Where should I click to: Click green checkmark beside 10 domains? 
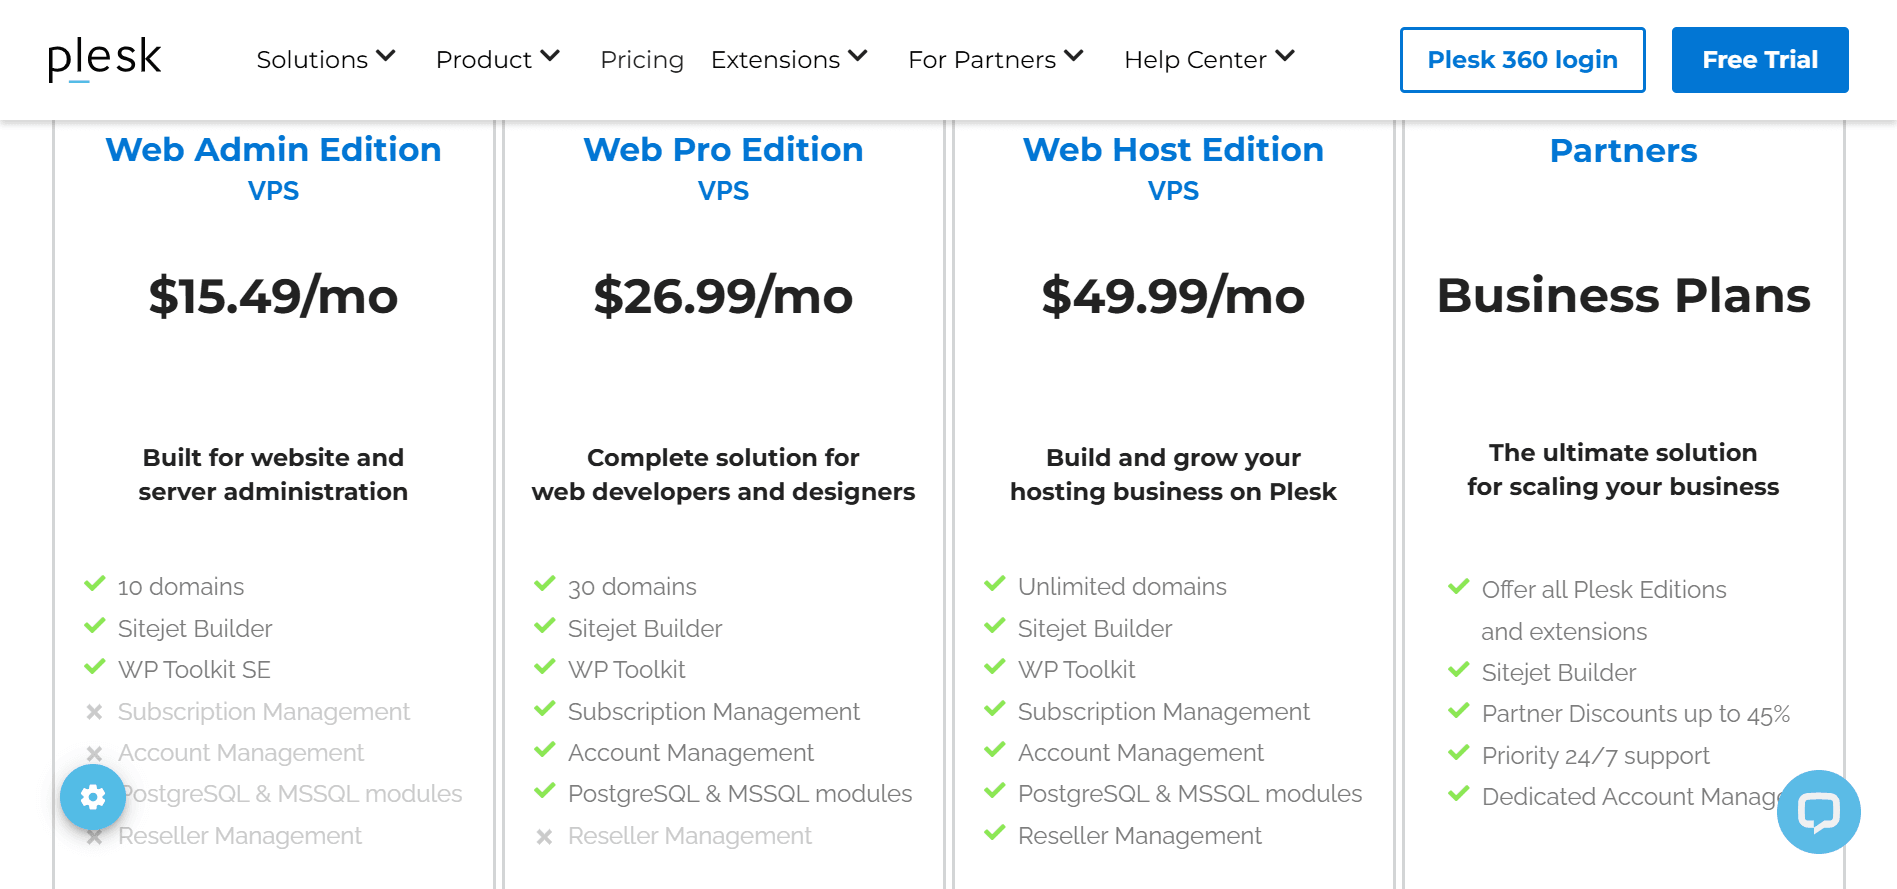[95, 584]
